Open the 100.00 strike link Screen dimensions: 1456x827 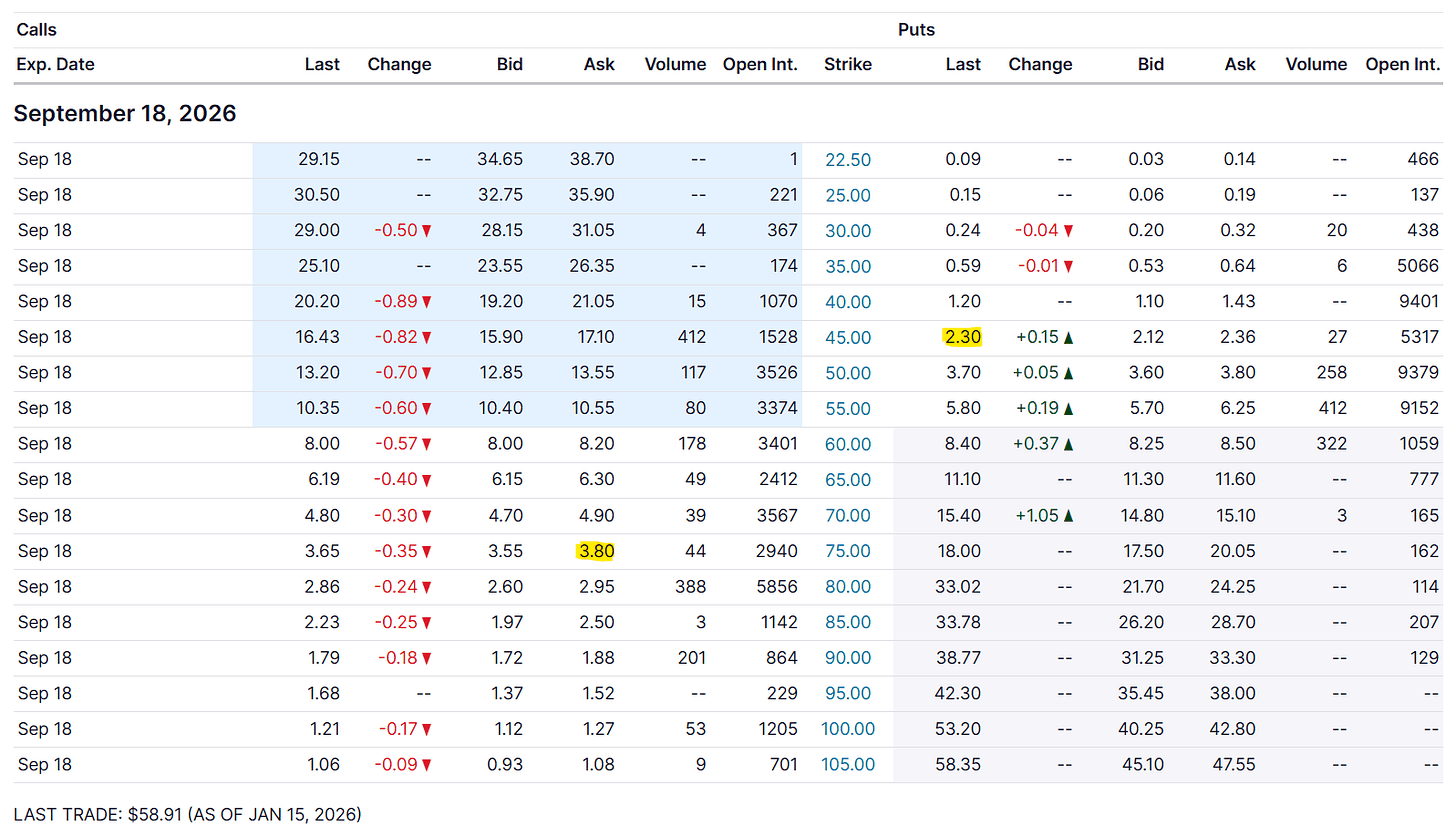847,729
